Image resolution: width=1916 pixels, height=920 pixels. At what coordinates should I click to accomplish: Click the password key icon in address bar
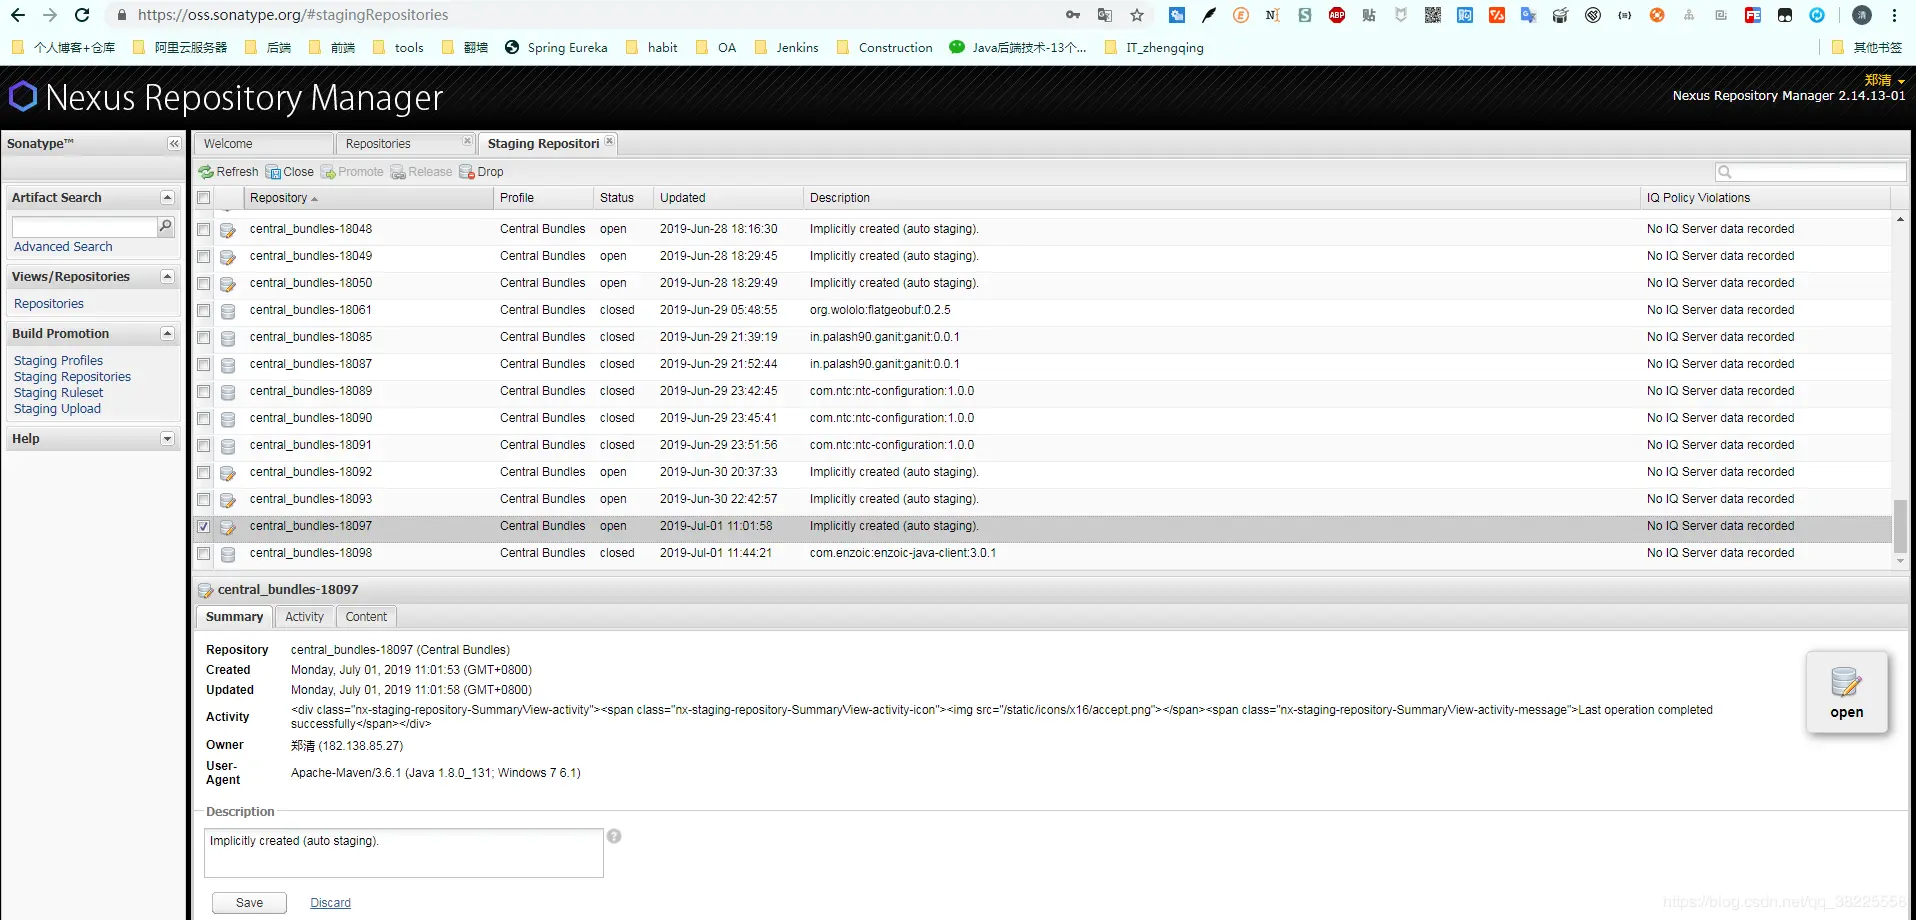point(1073,15)
